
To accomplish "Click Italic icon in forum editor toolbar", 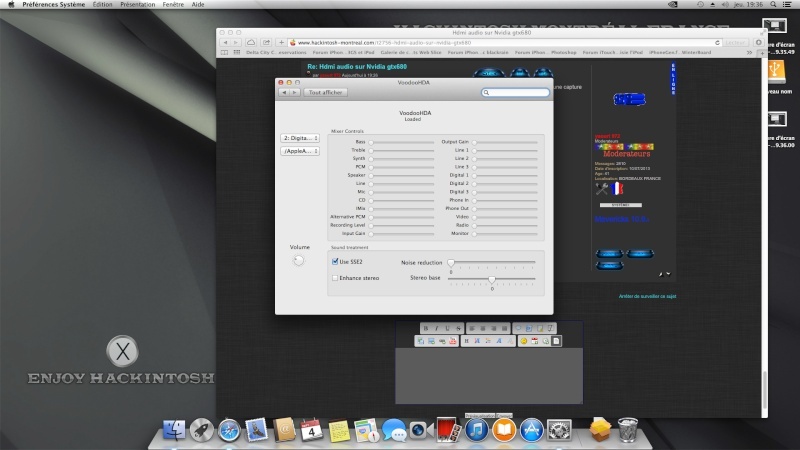I will coord(436,328).
